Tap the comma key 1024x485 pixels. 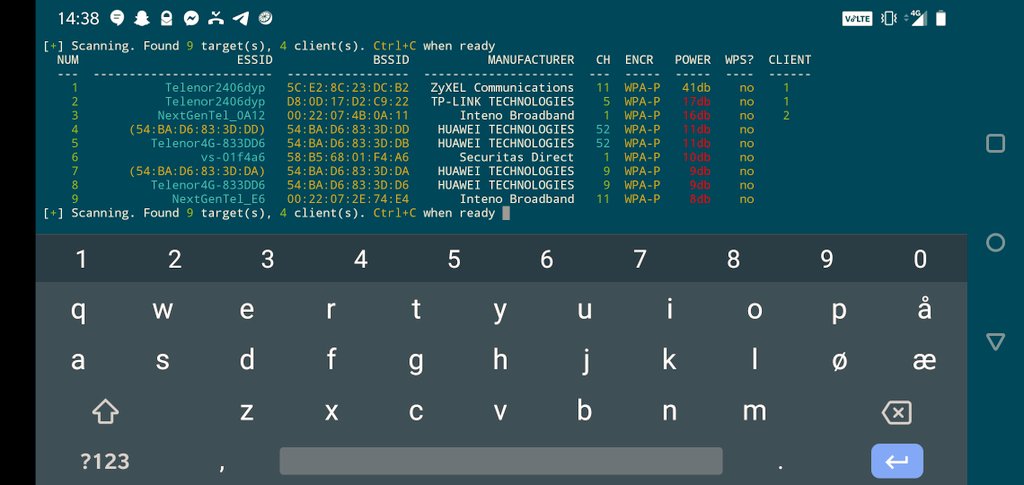coord(223,465)
